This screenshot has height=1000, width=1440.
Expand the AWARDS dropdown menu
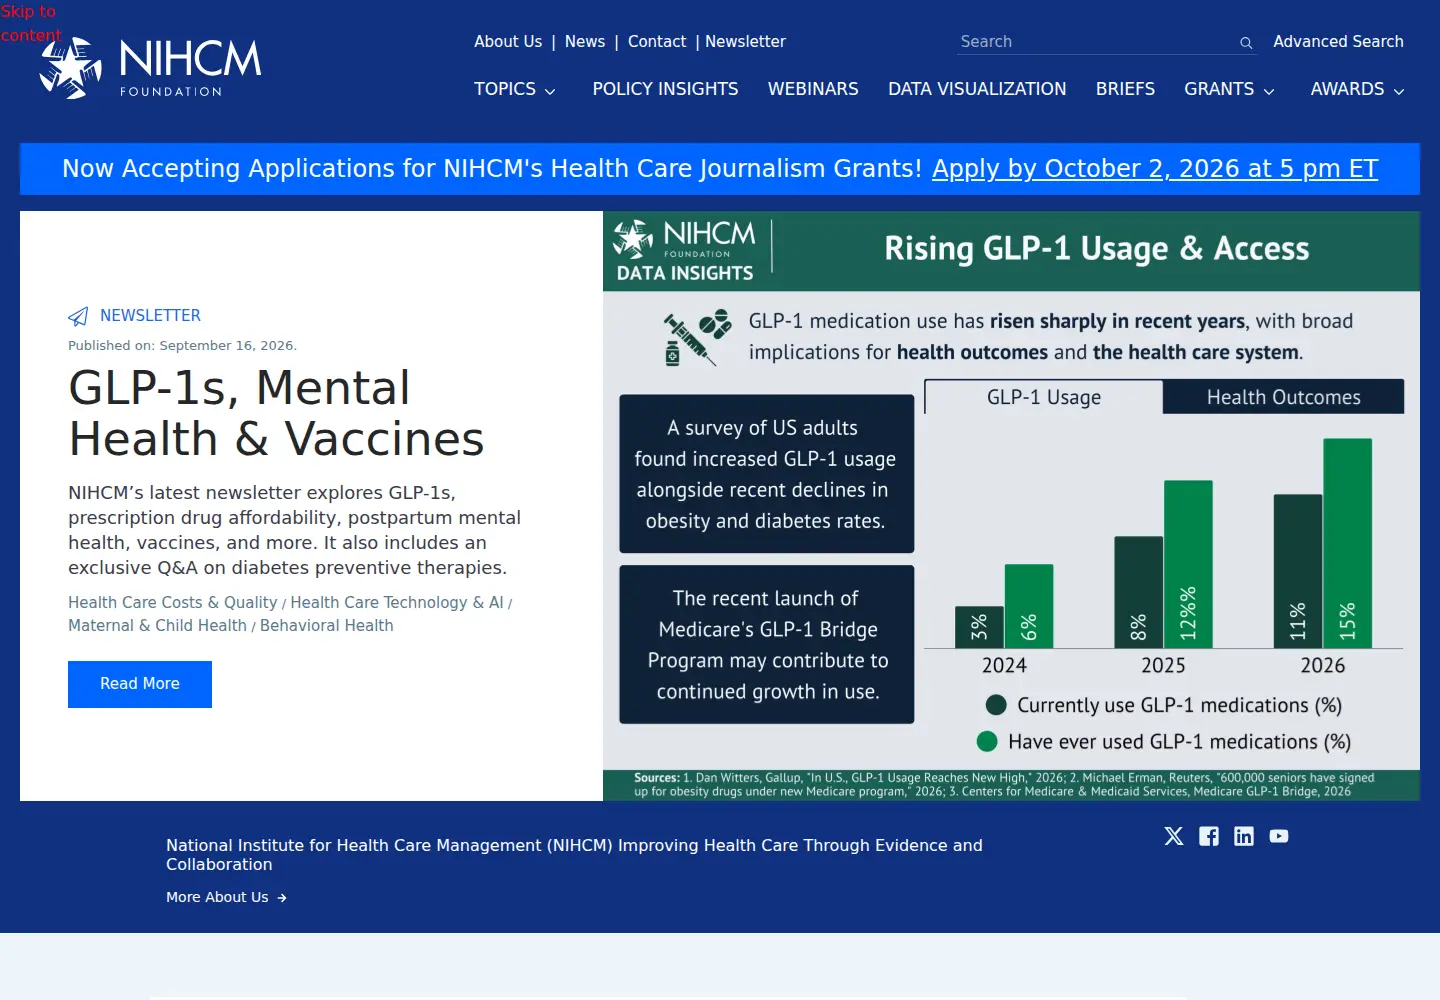(1358, 89)
